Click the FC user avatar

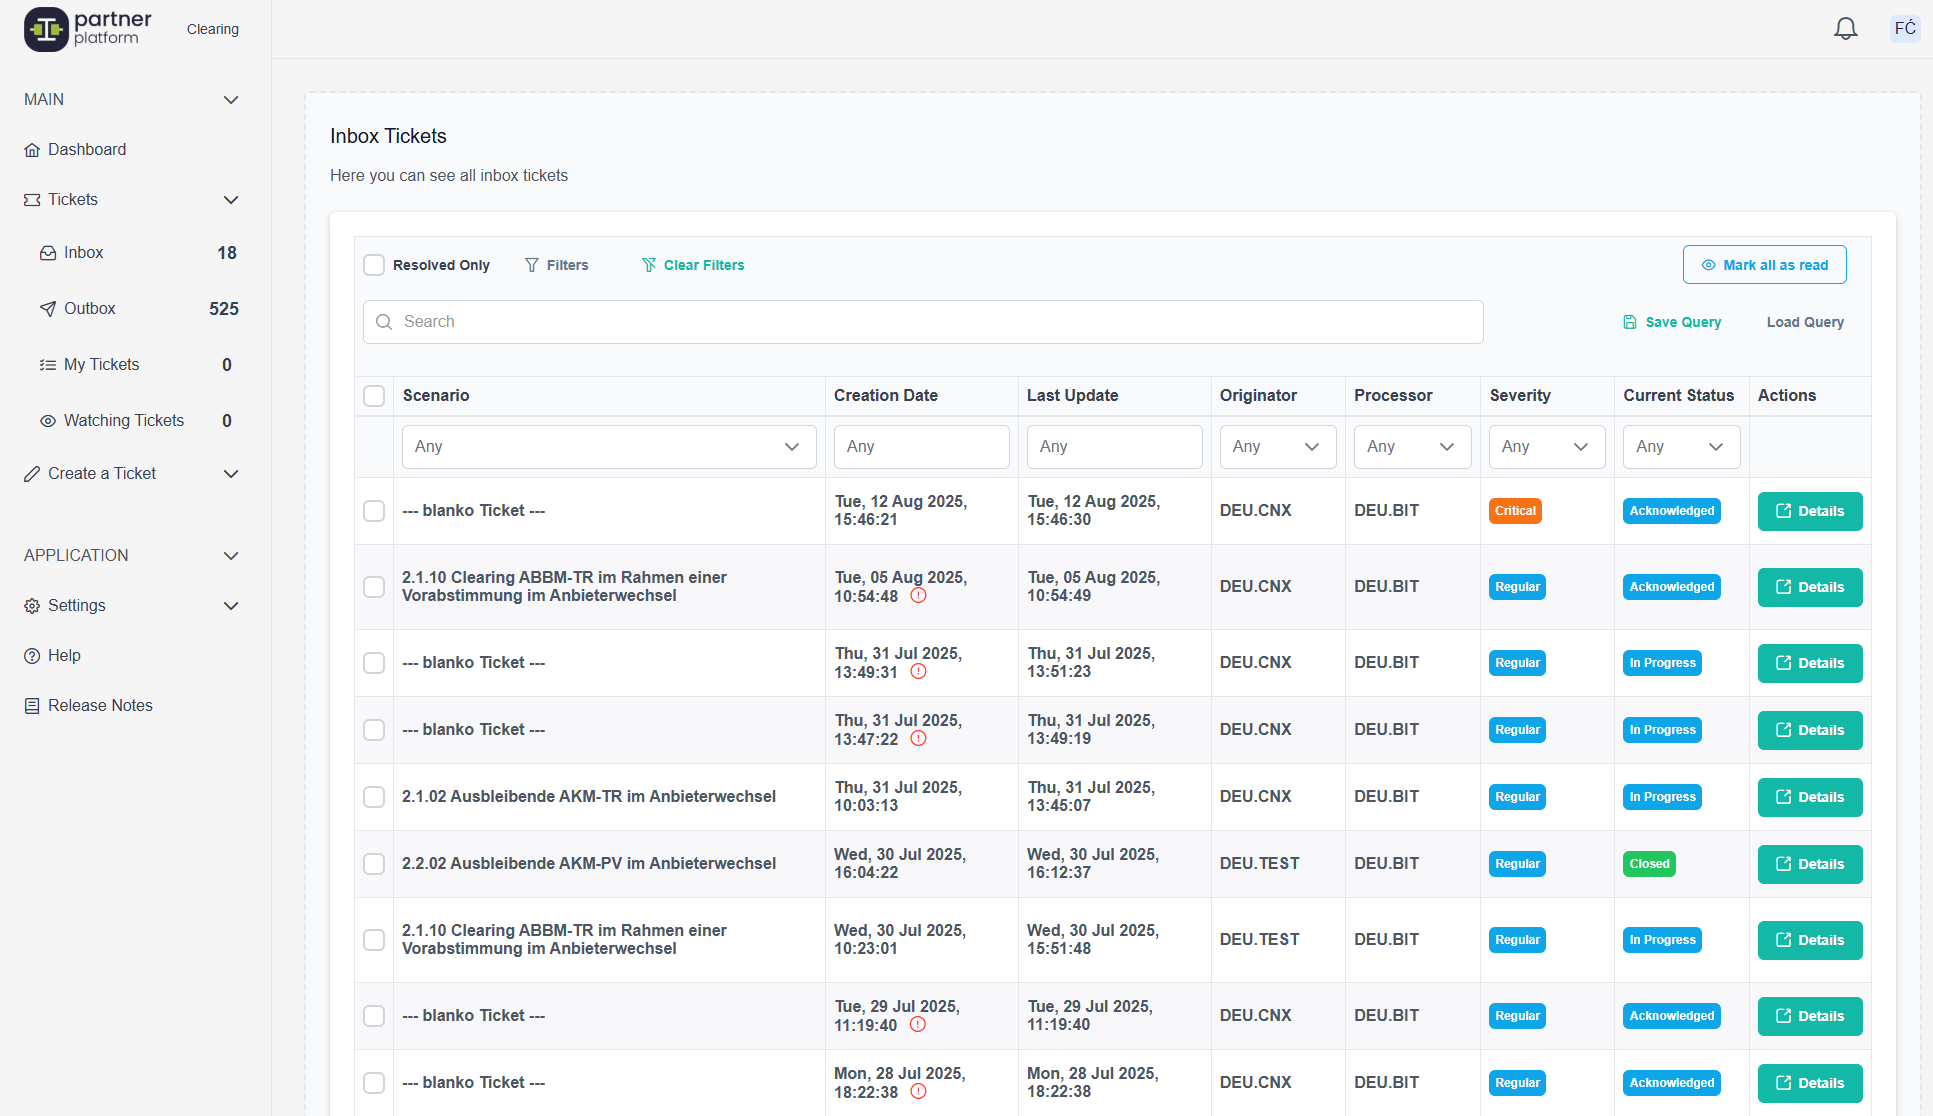click(1904, 28)
